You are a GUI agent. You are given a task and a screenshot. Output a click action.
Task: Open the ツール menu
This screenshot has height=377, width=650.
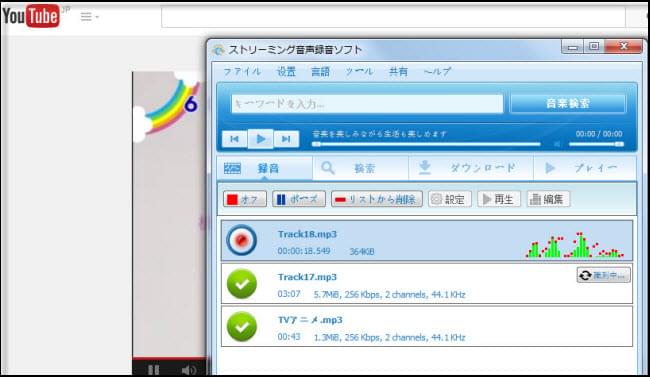pyautogui.click(x=359, y=72)
